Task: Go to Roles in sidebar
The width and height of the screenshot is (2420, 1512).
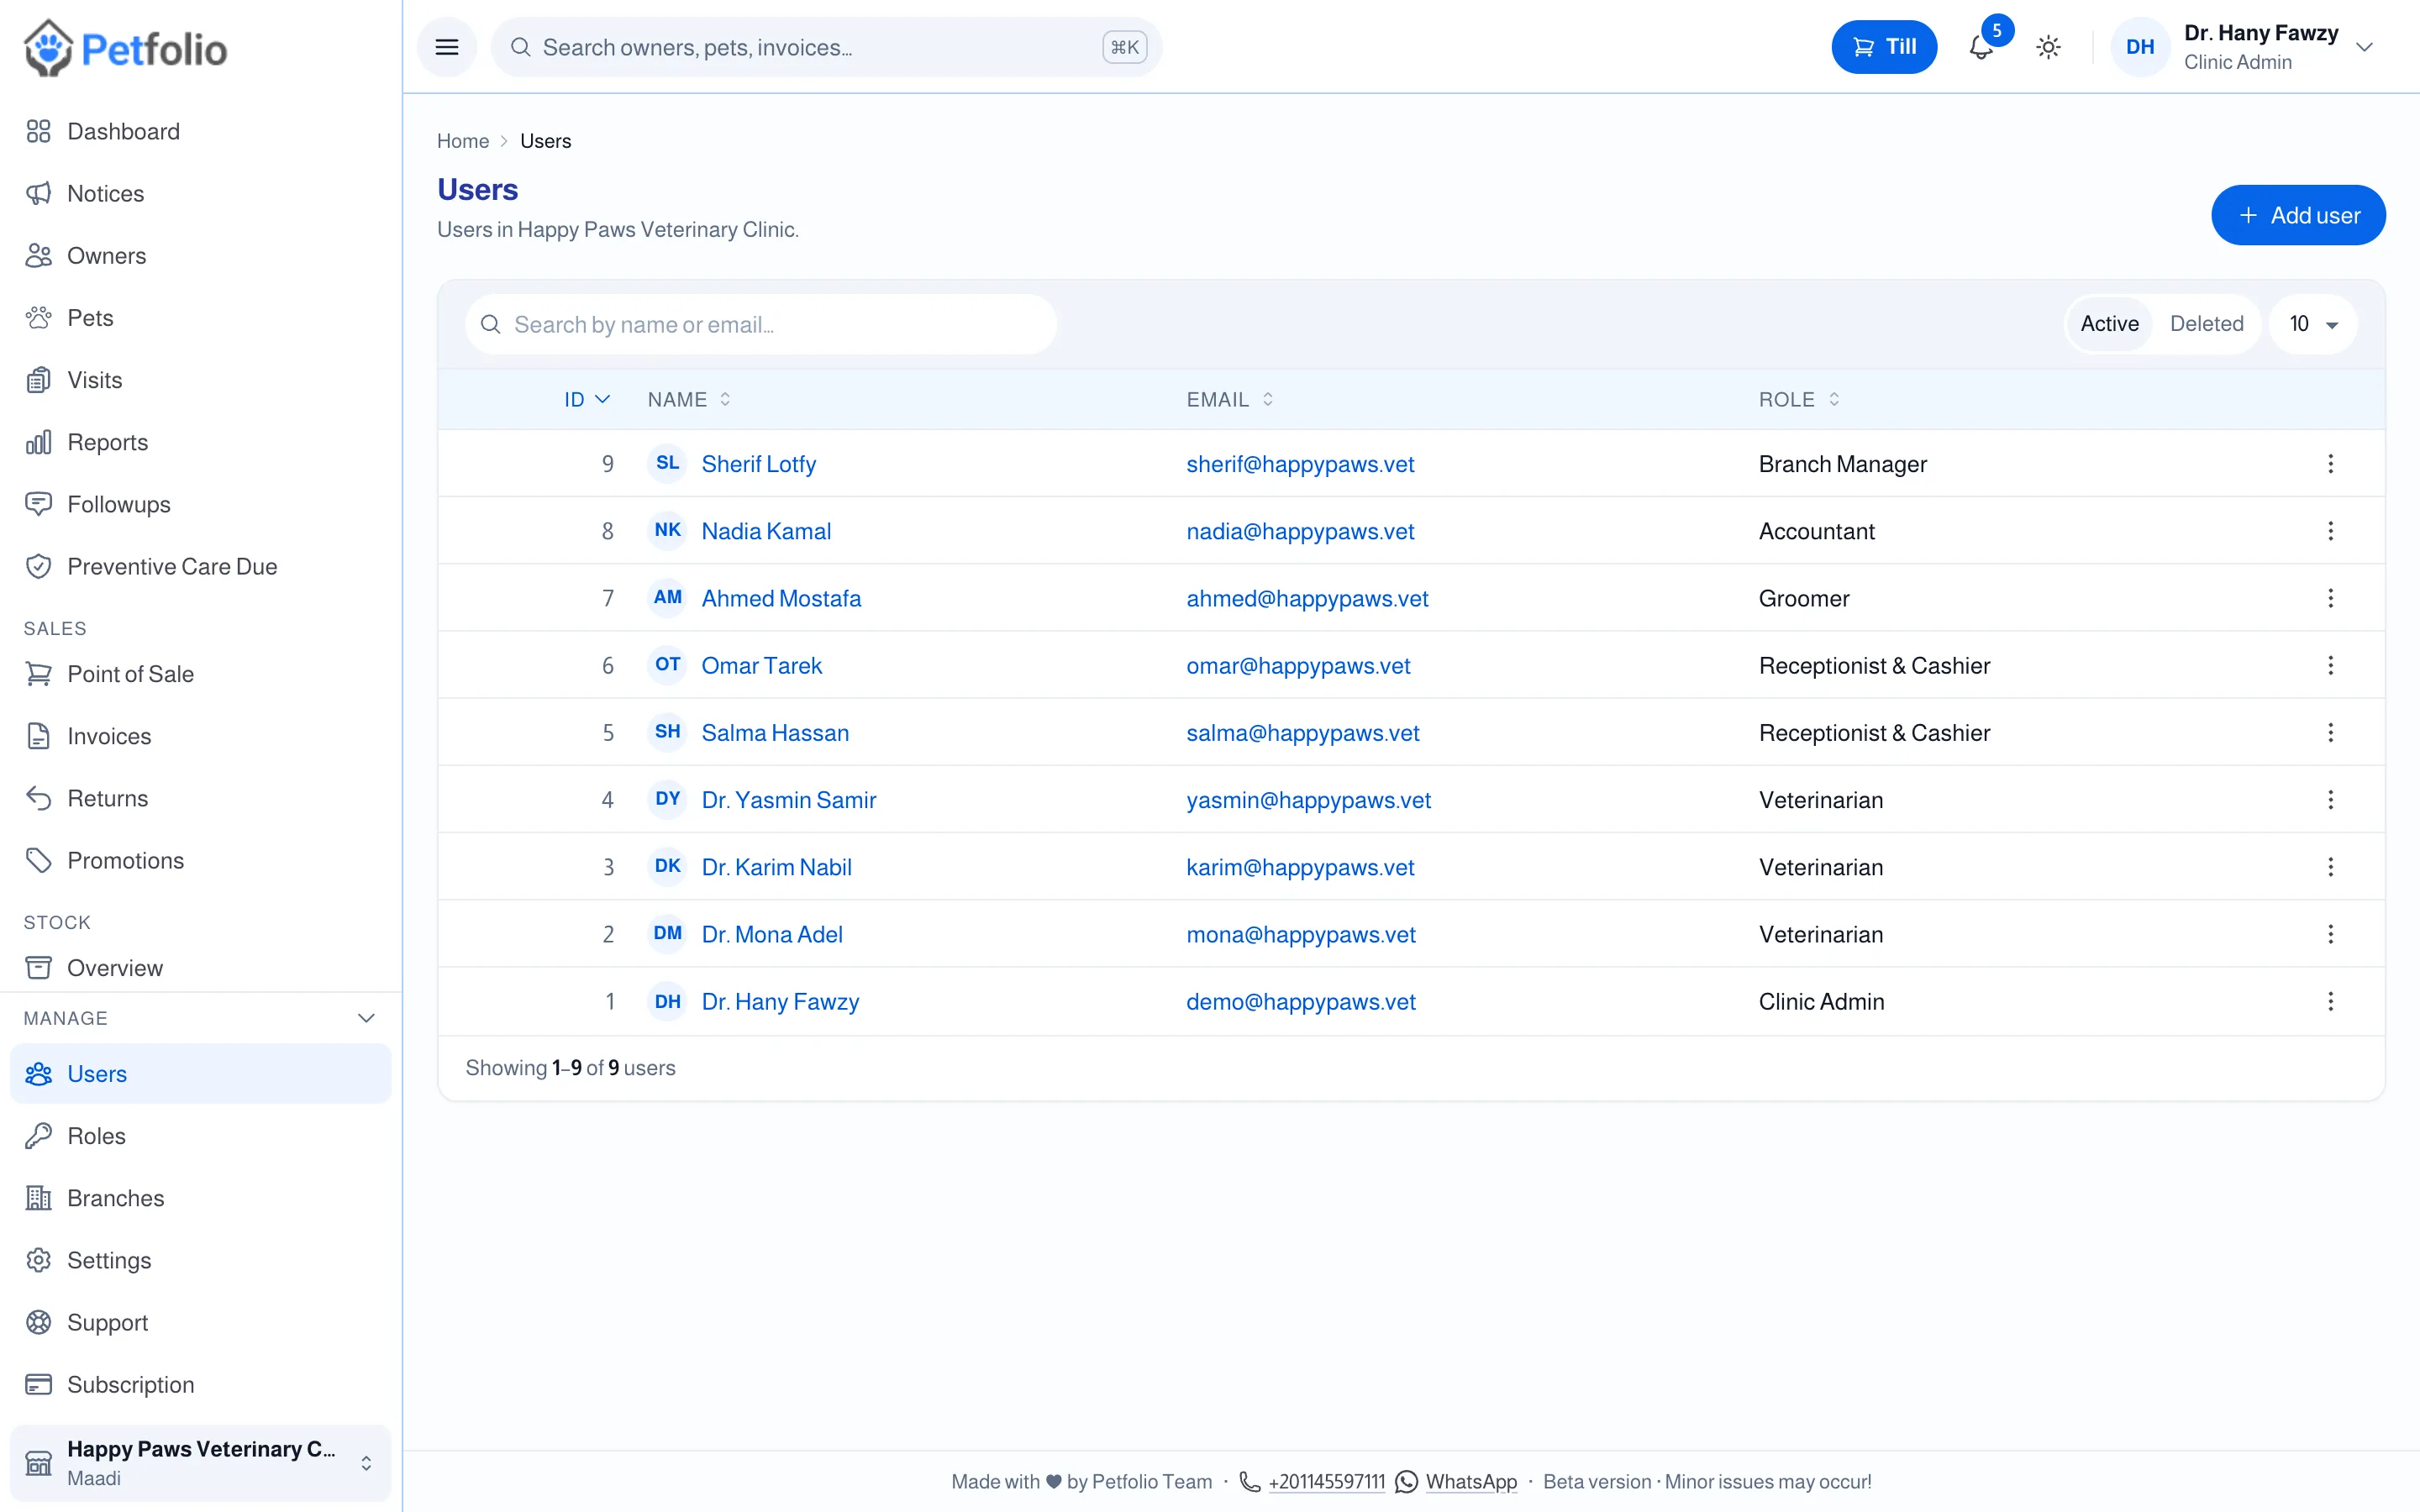Action: pos(200,1136)
